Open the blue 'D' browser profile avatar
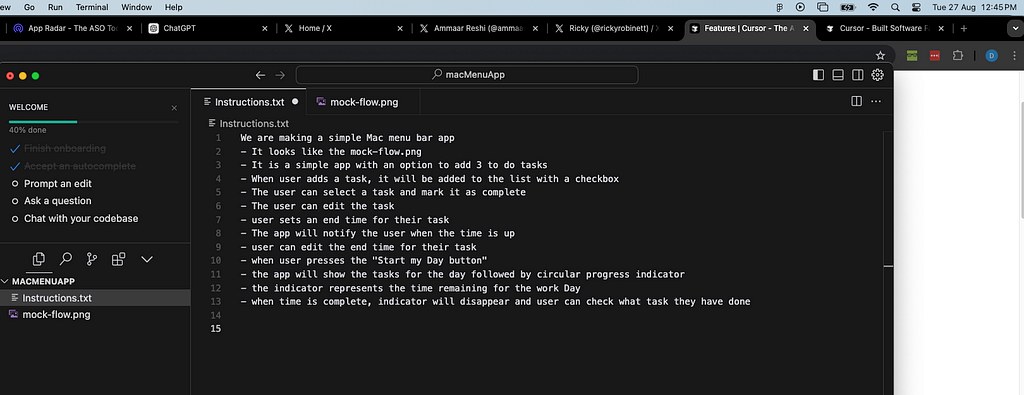 (x=991, y=55)
